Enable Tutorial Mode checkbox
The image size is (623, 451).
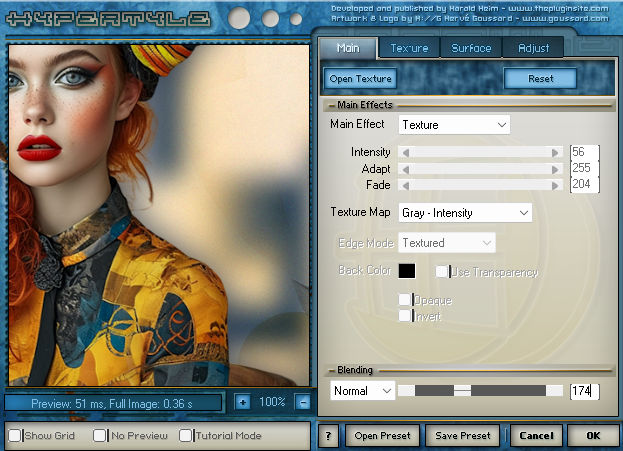(x=186, y=436)
